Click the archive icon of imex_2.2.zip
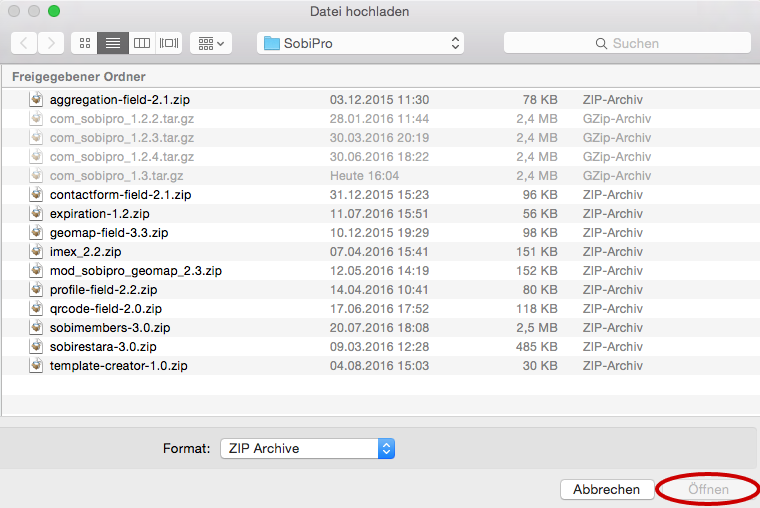The image size is (760, 508). (x=36, y=251)
